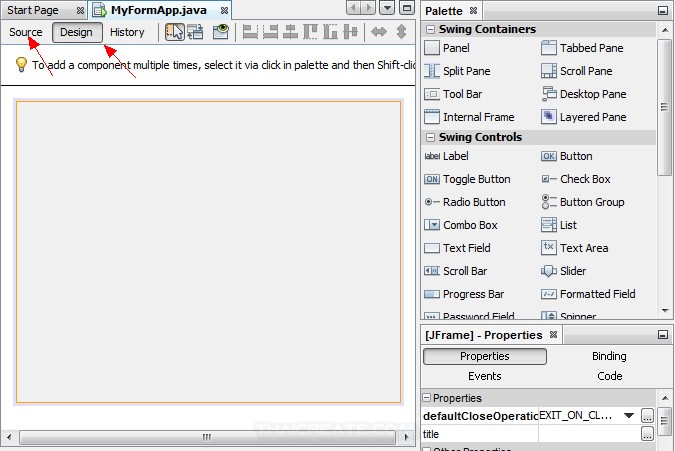The width and height of the screenshot is (675, 451).
Task: Collapse the Properties section expander
Action: click(x=427, y=398)
